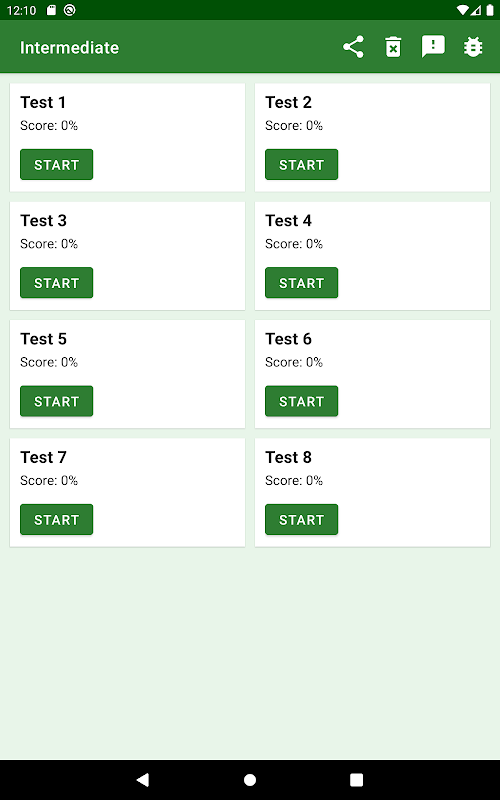Click START under Test 6
This screenshot has height=800, width=500.
click(x=302, y=401)
